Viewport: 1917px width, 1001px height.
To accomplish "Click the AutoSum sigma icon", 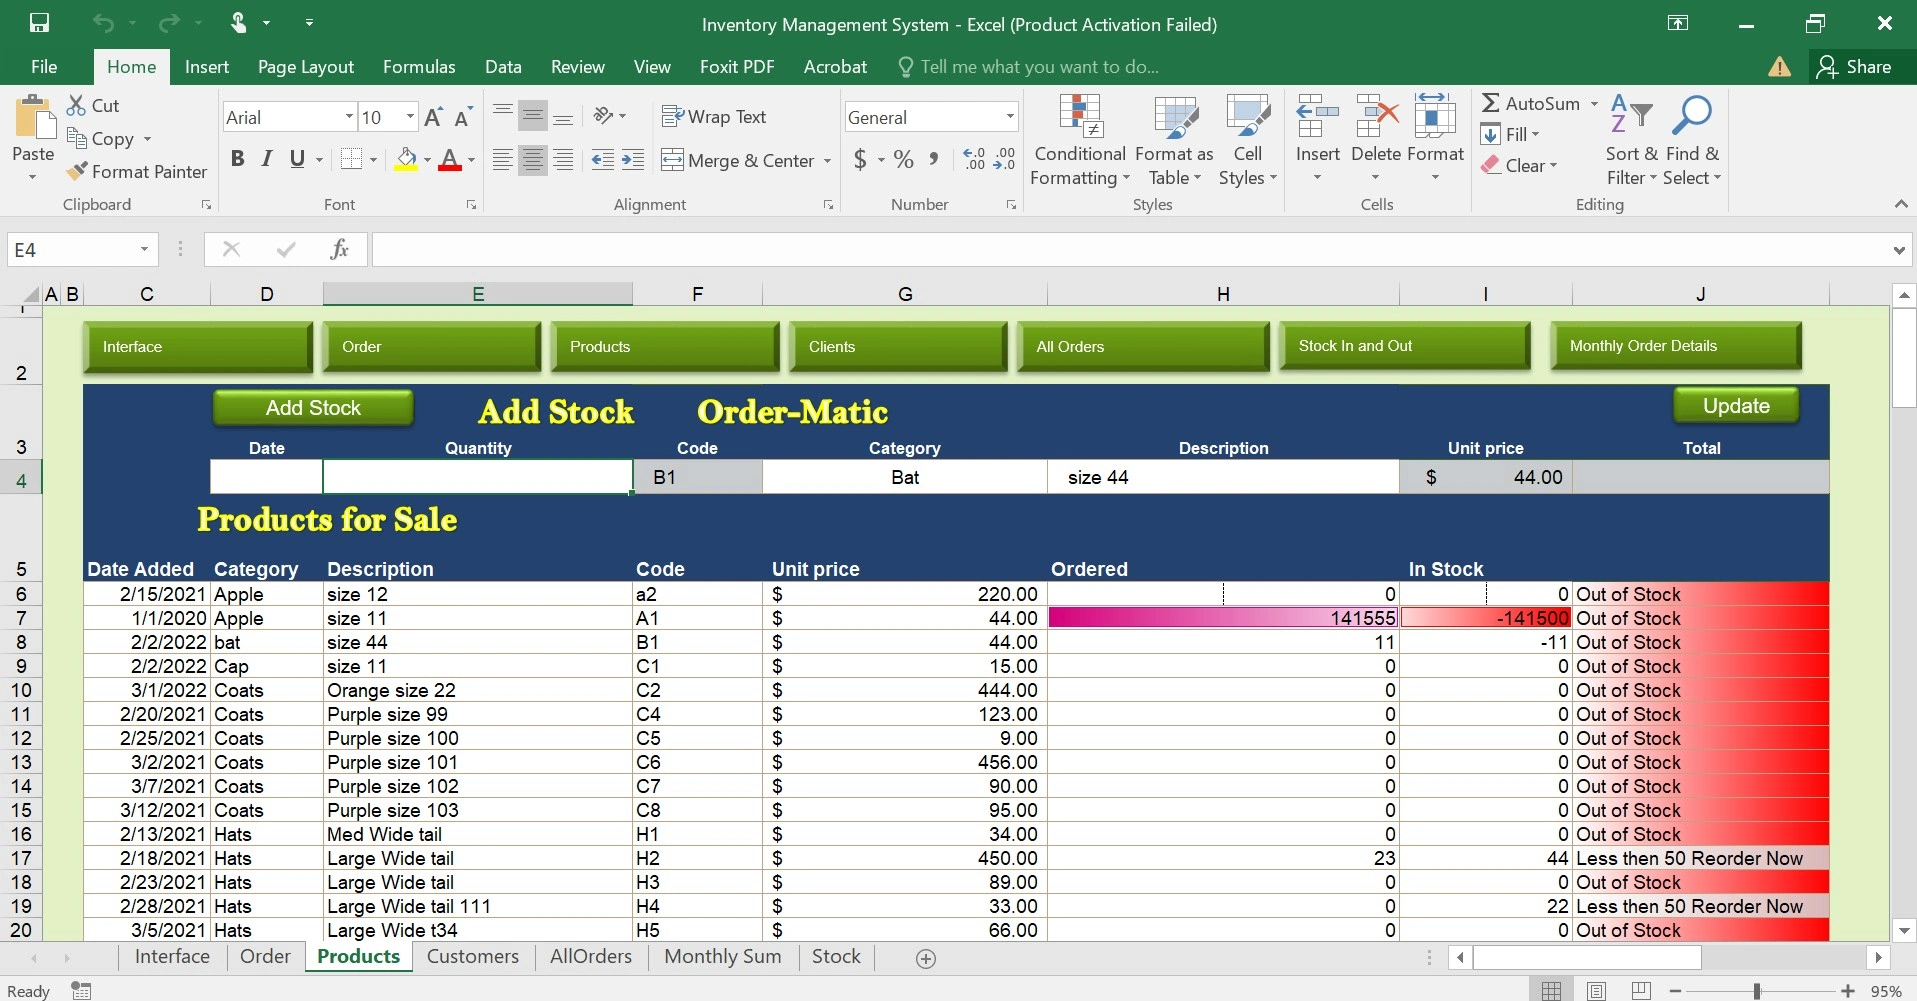I will pyautogui.click(x=1490, y=103).
